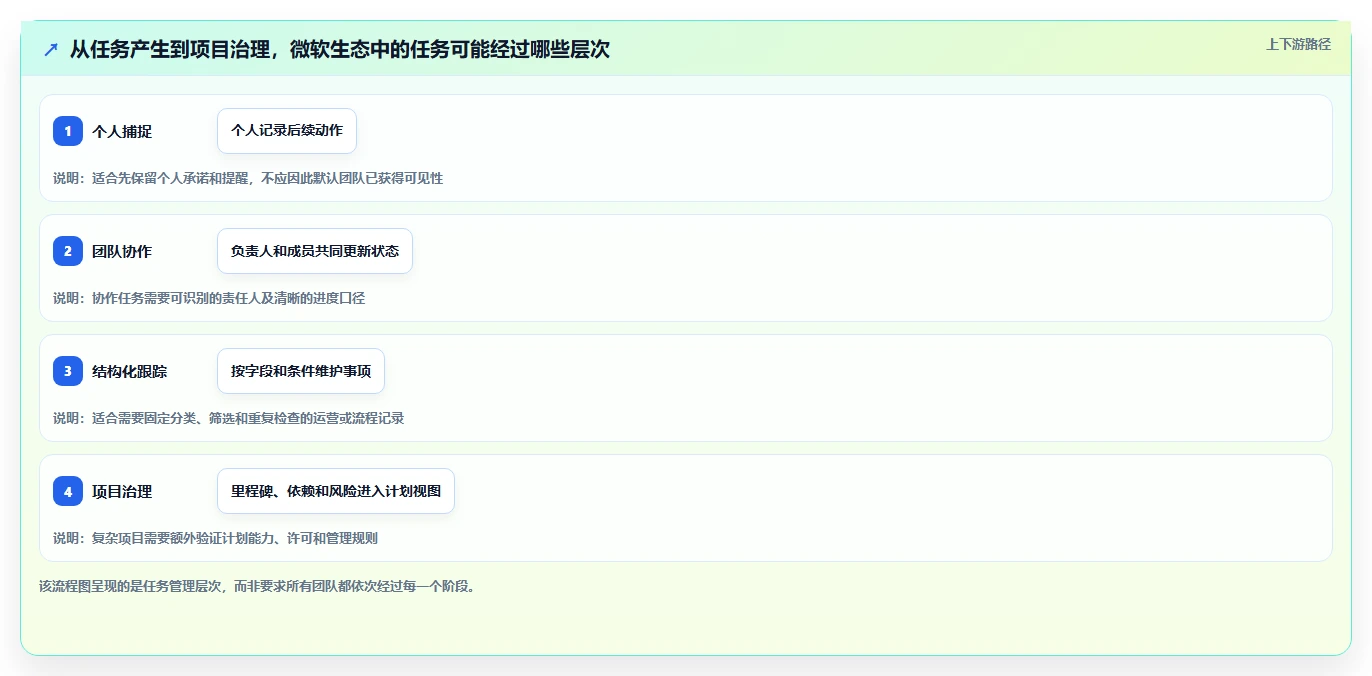This screenshot has height=676, width=1372.
Task: Click the note about 个人承诺和提醒
Action: coord(248,178)
